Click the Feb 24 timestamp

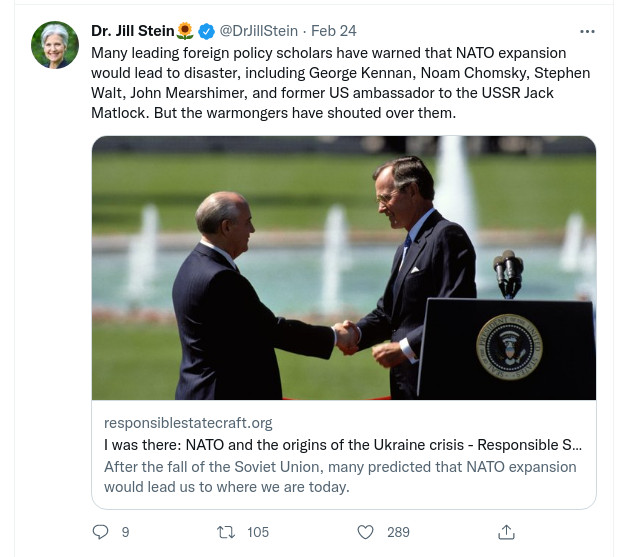[334, 31]
